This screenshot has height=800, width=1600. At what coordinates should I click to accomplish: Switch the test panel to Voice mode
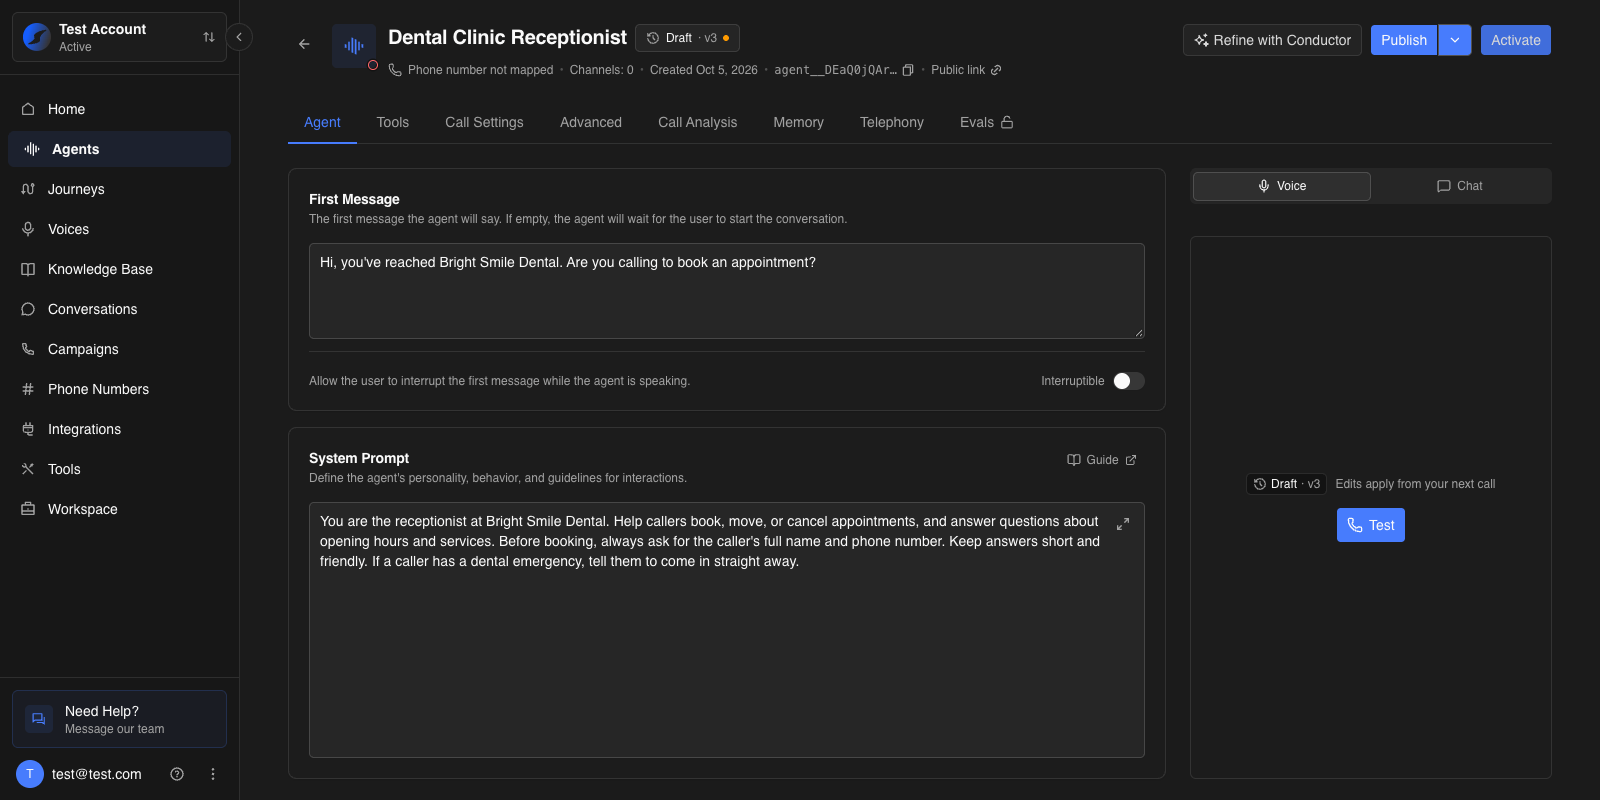[1282, 186]
